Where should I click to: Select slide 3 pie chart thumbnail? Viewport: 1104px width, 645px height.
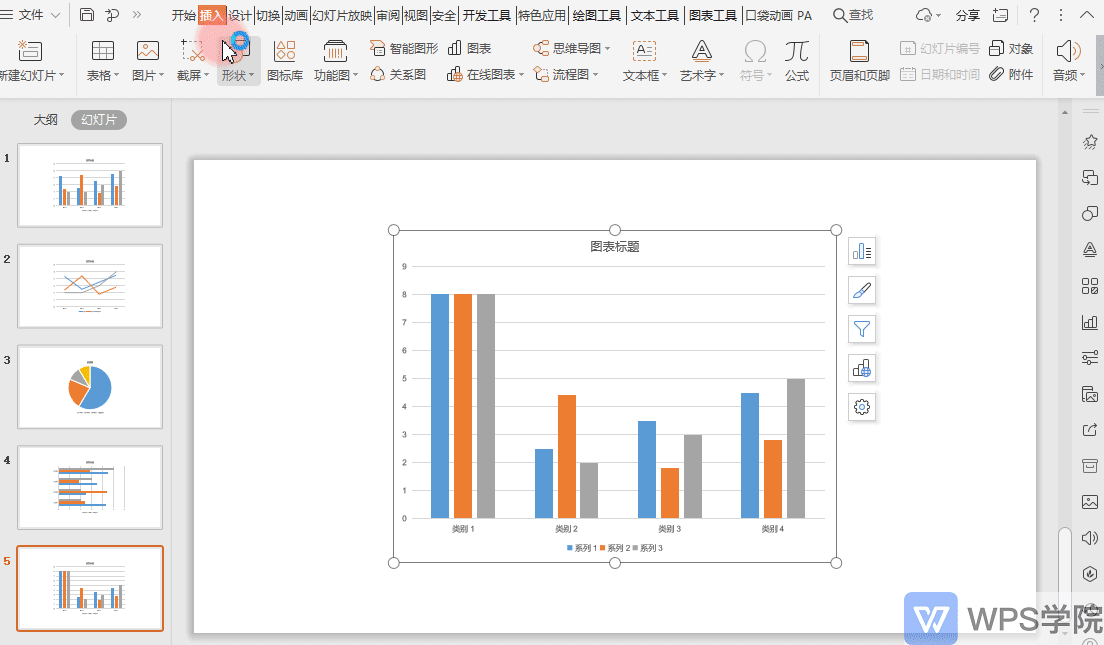[x=90, y=387]
